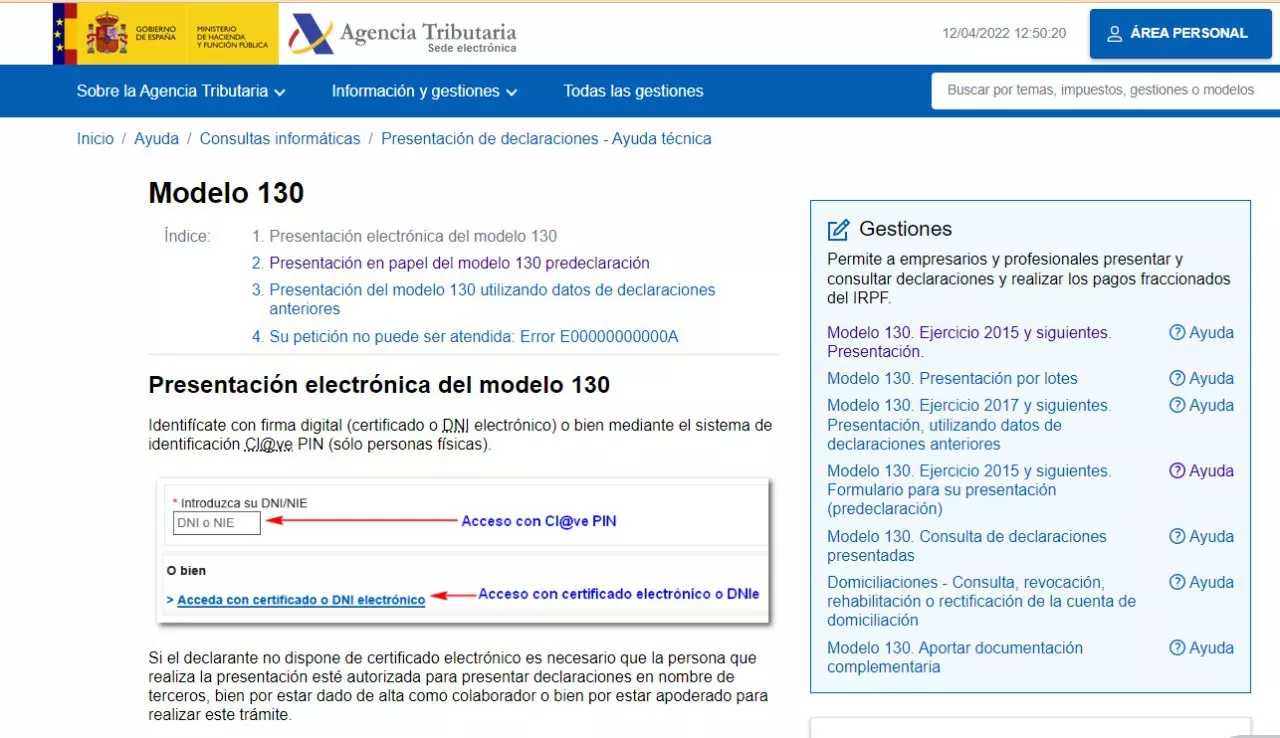Click the Gestiones edit pencil icon

(x=838, y=229)
